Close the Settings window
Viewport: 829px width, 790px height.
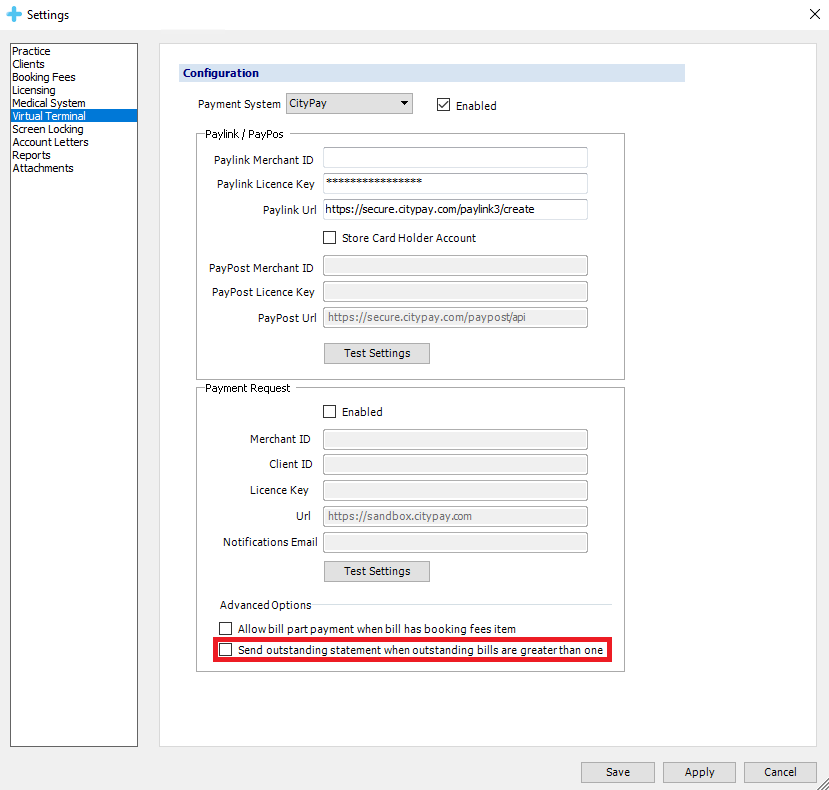[x=812, y=14]
